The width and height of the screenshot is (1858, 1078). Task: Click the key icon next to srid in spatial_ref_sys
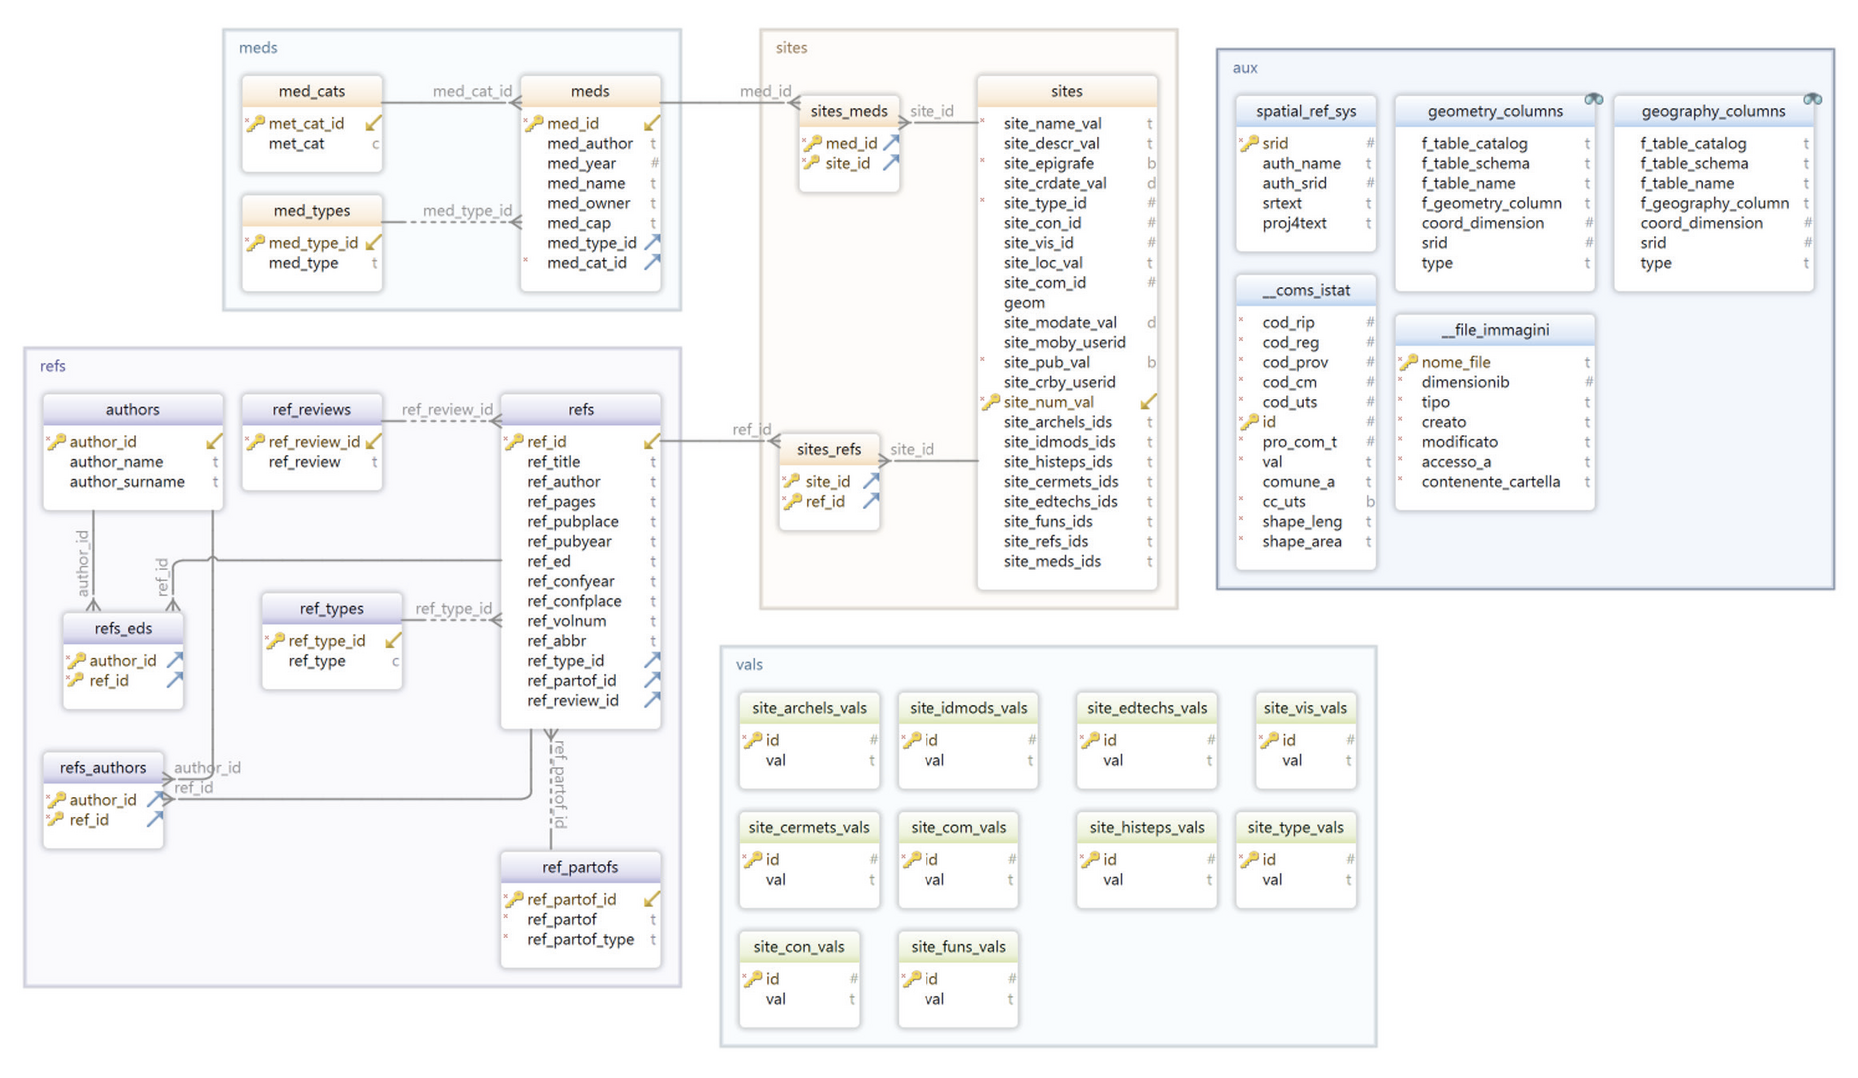coord(1249,143)
